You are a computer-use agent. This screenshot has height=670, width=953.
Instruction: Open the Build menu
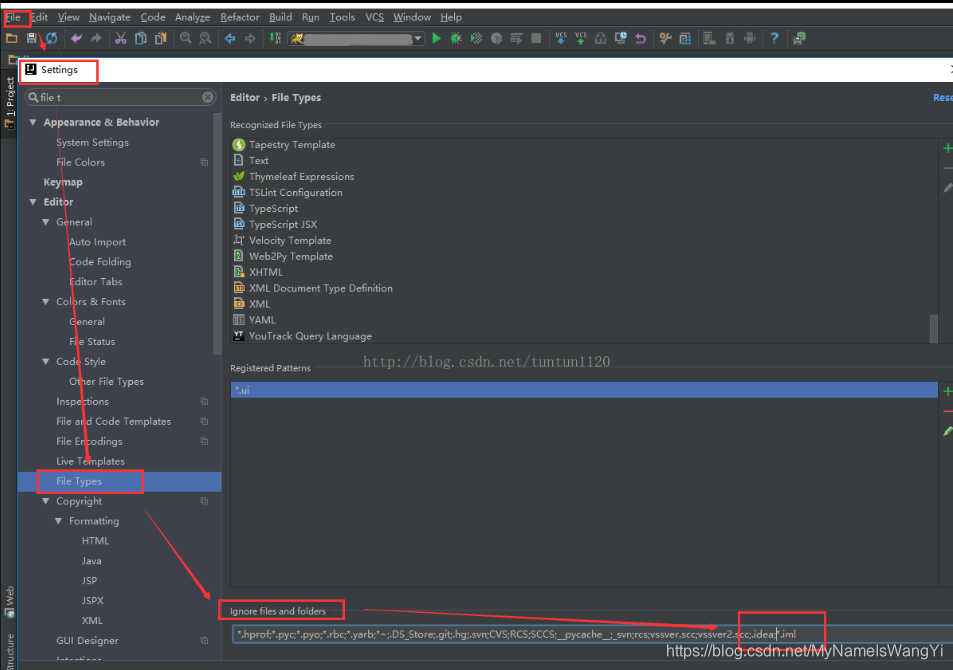point(280,17)
